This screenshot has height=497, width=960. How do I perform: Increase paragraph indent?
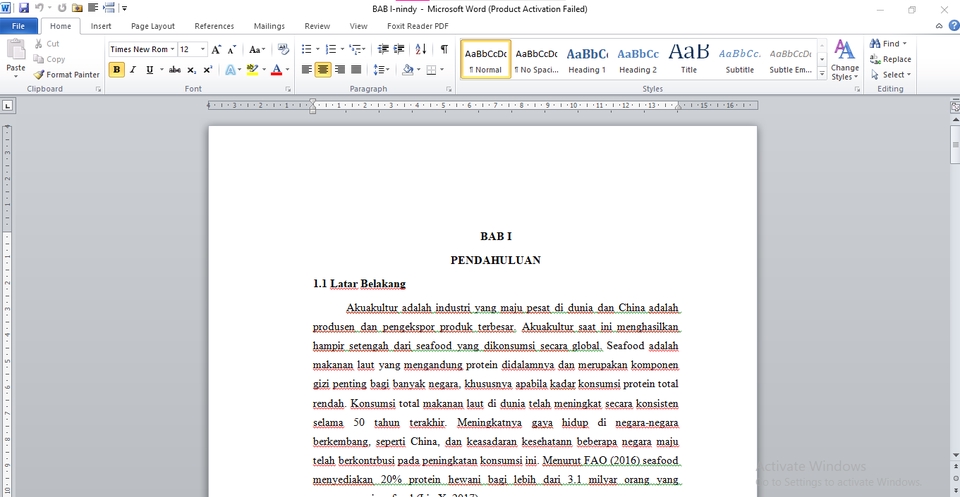coord(399,50)
